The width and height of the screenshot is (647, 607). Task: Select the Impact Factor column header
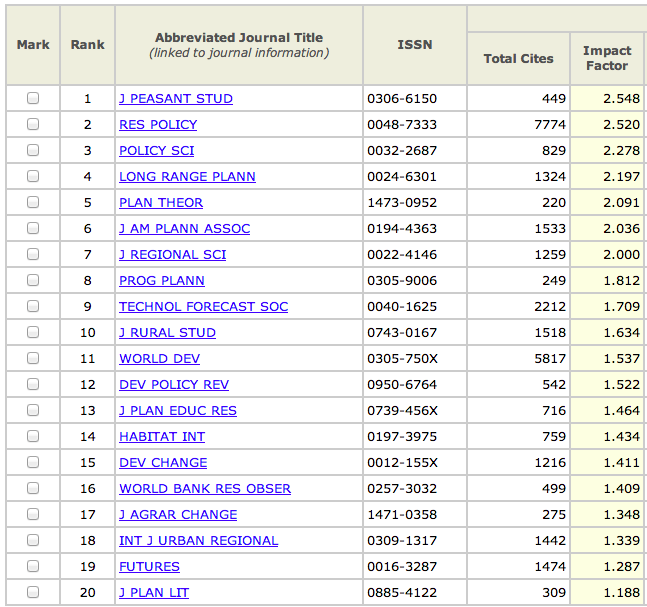coord(607,58)
